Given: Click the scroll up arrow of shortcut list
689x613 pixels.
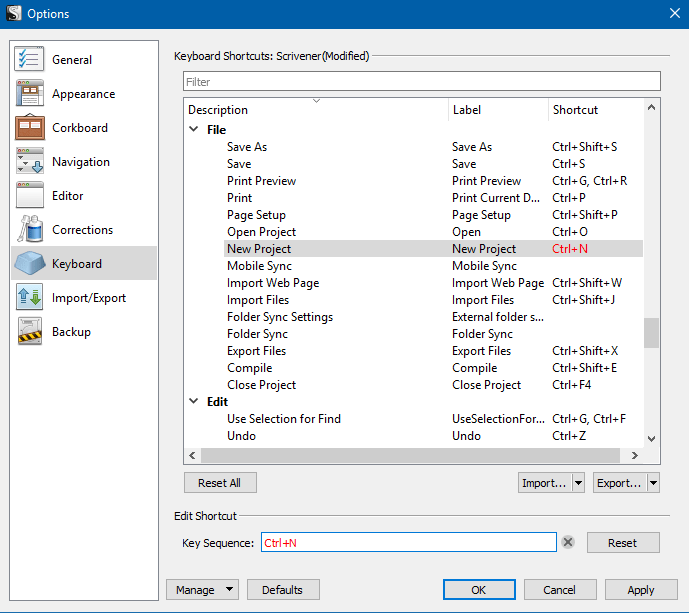Looking at the screenshot, I should coord(651,107).
